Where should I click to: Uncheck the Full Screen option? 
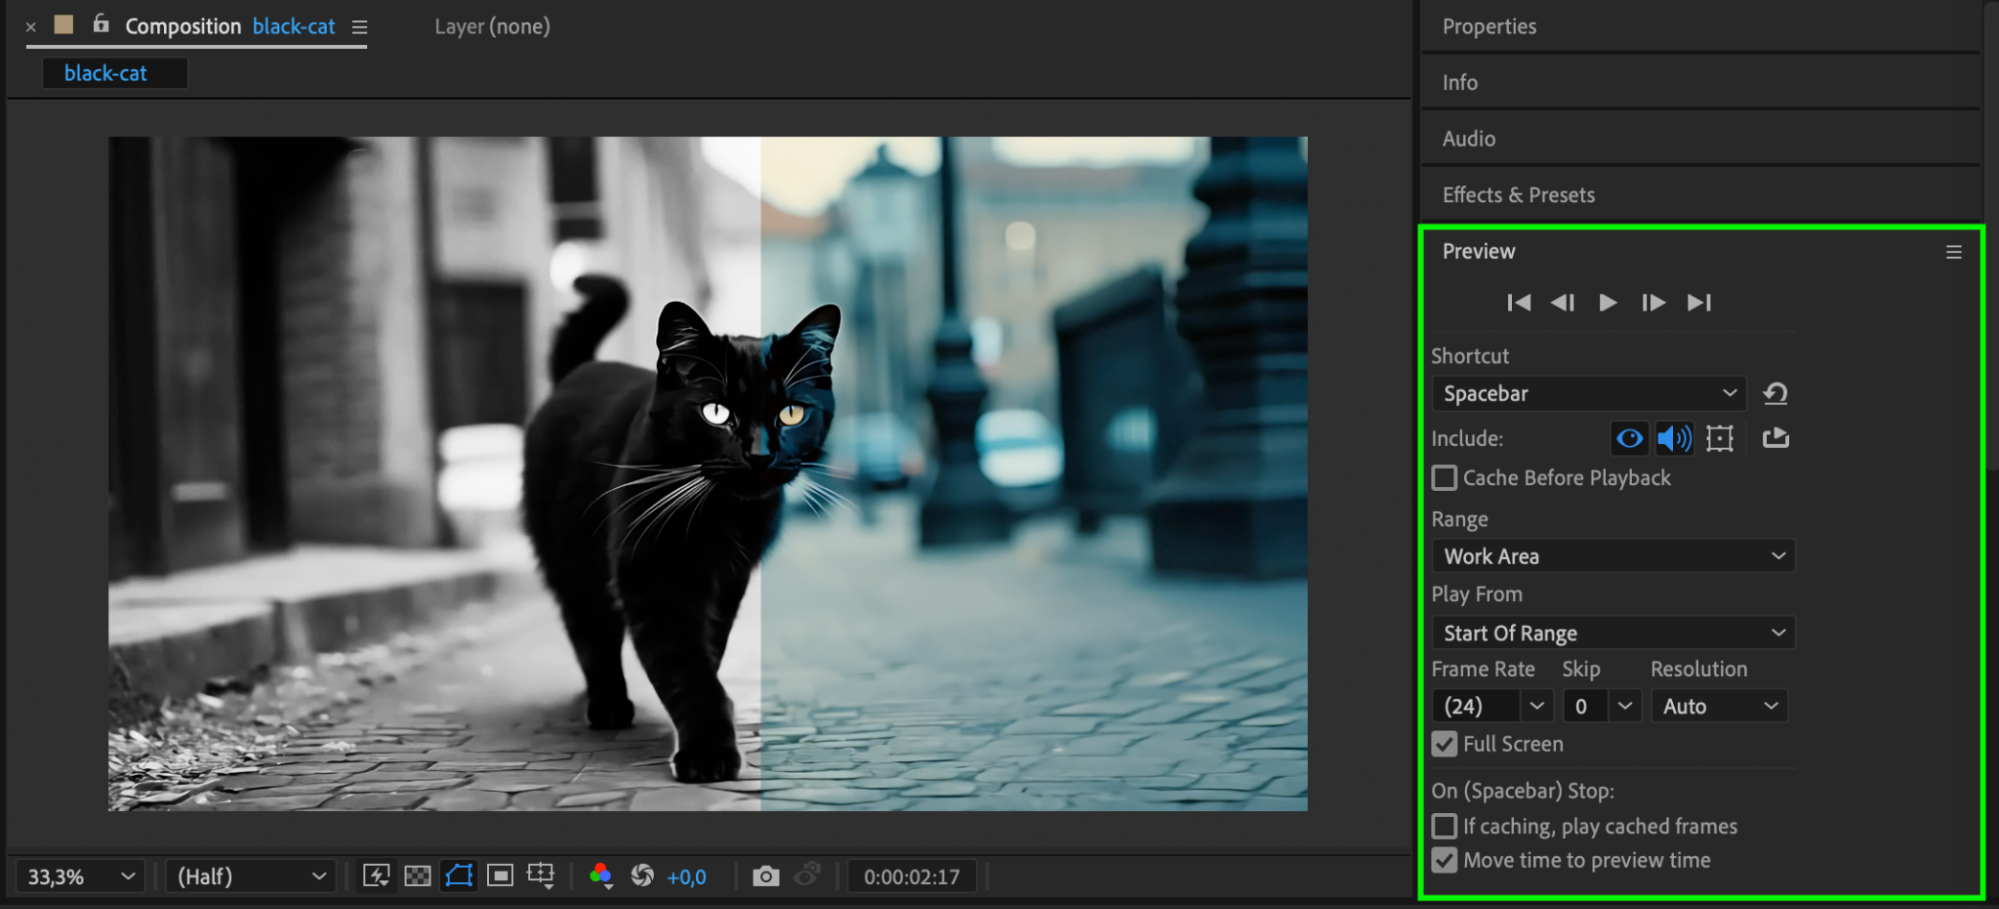click(1445, 744)
